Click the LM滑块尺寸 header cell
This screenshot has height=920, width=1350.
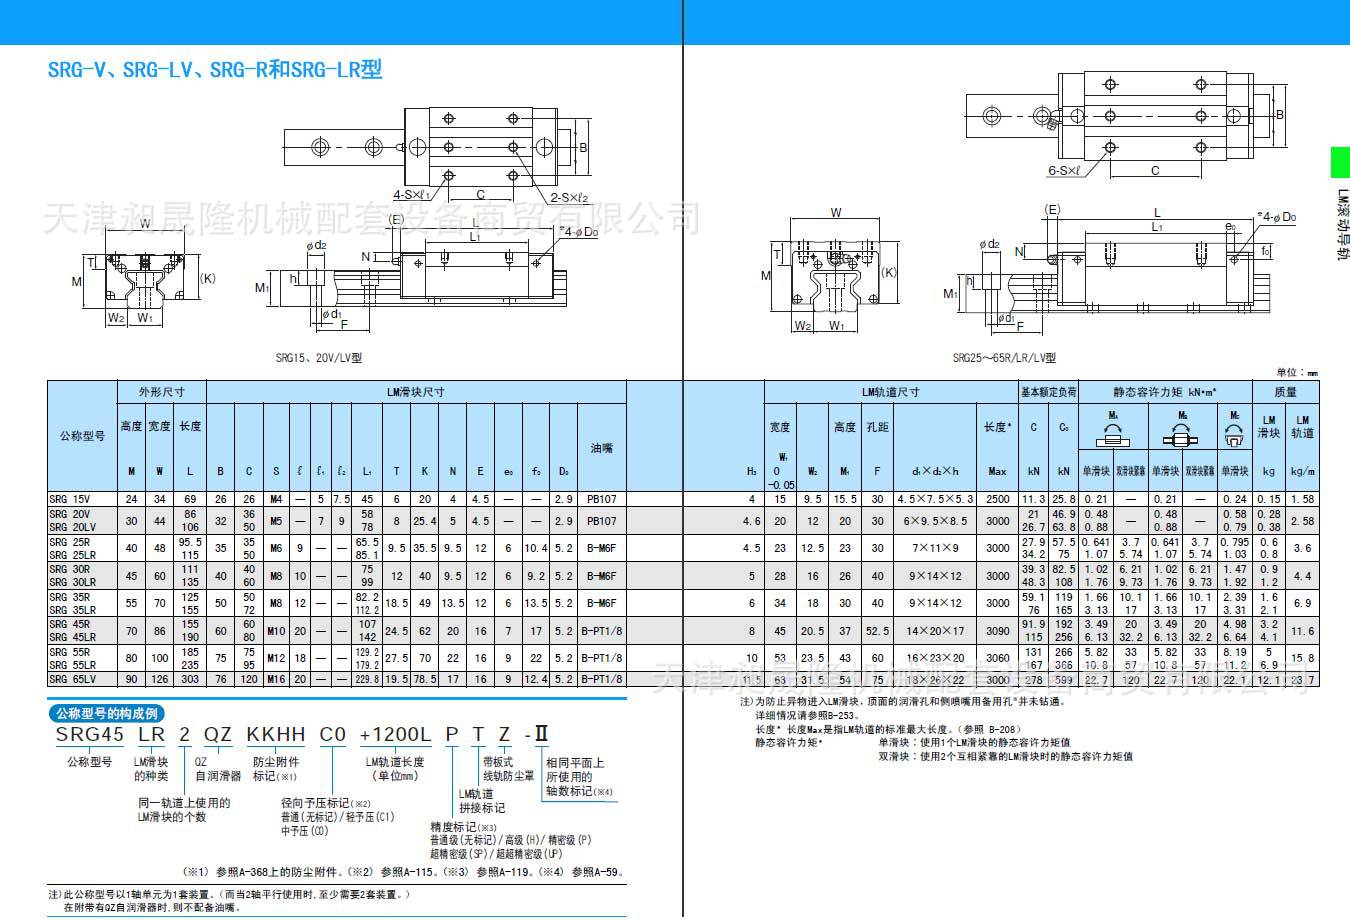point(415,392)
